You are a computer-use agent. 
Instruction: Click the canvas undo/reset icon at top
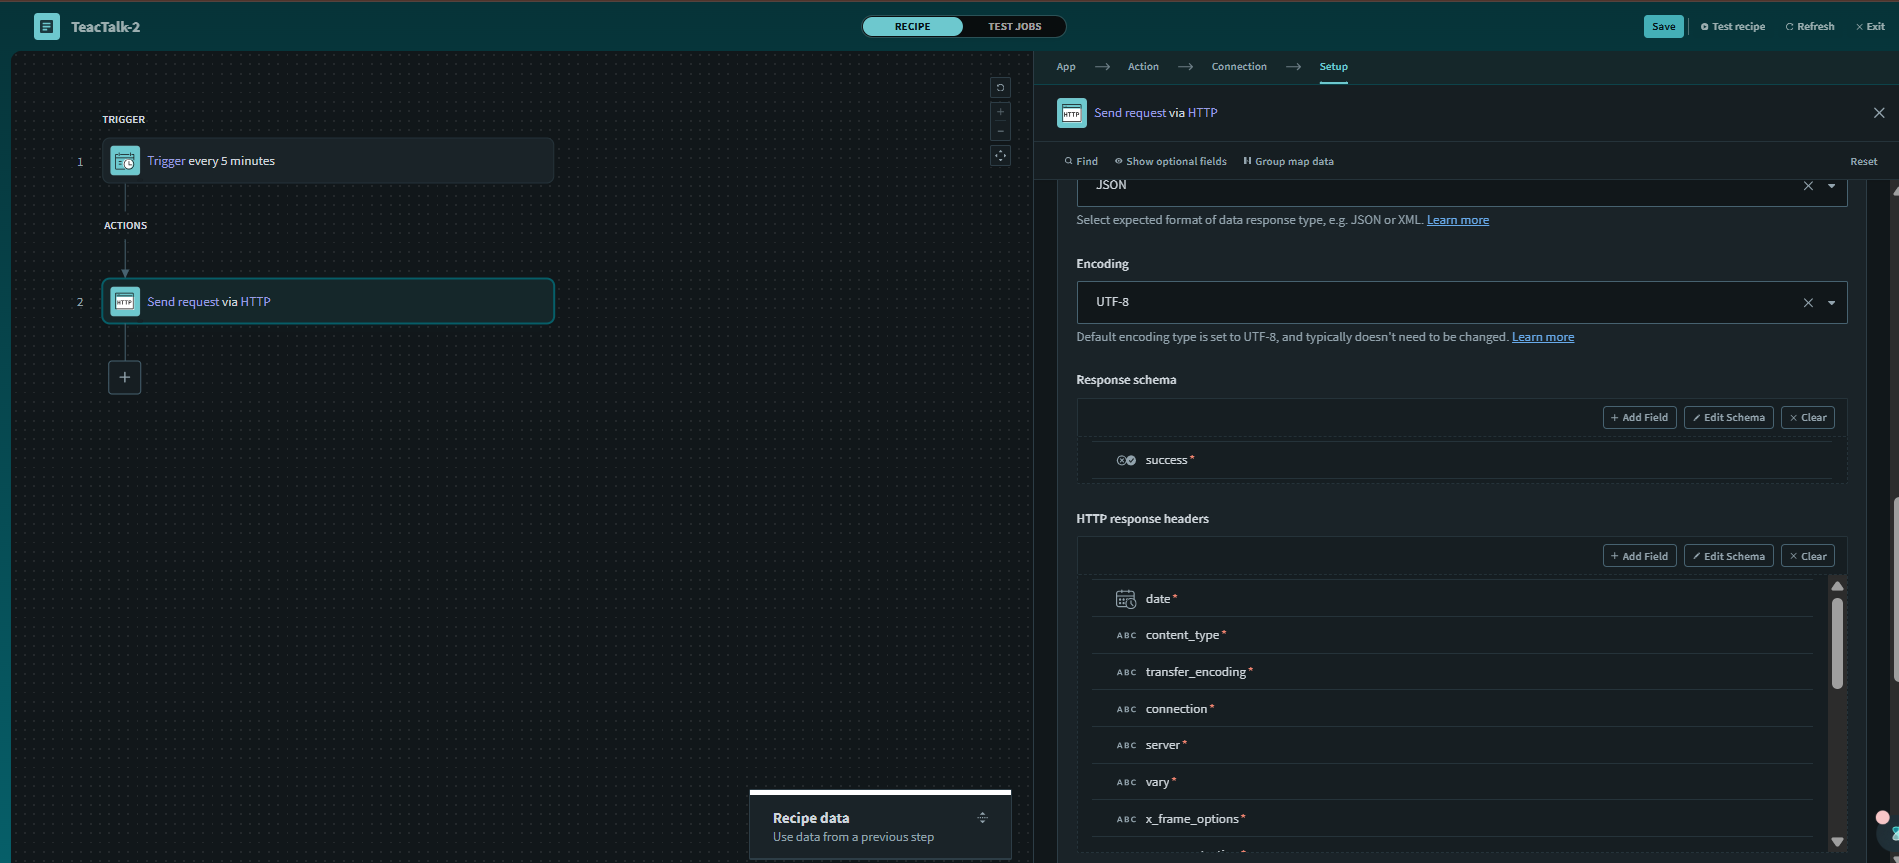(x=1000, y=88)
